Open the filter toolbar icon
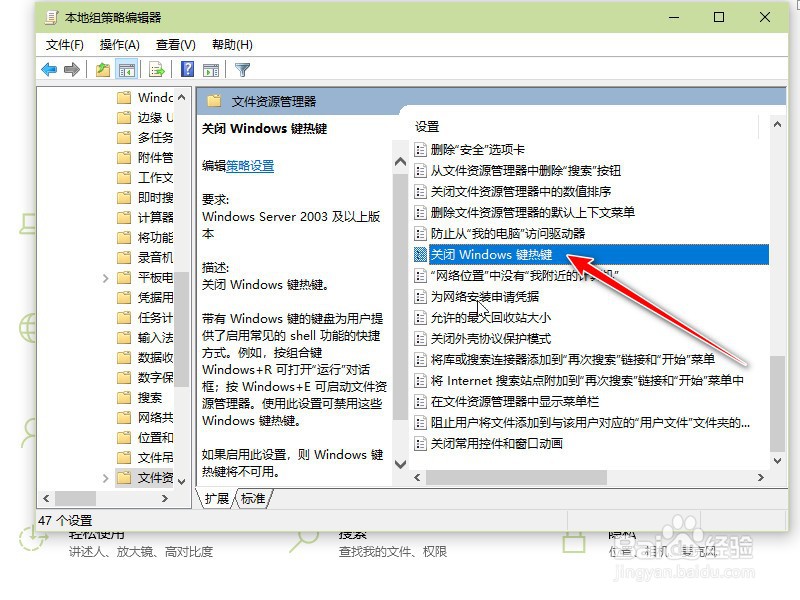This screenshot has height=600, width=800. point(240,68)
